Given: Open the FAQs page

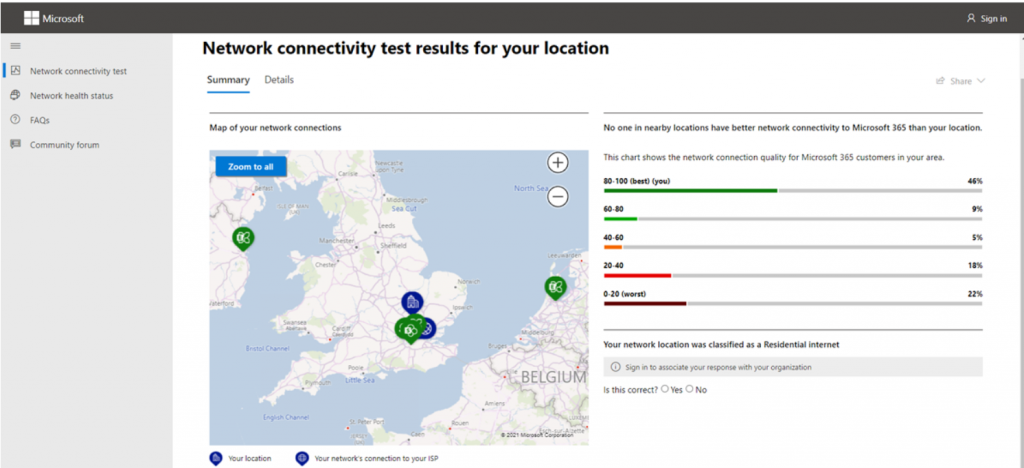Looking at the screenshot, I should click(x=40, y=121).
